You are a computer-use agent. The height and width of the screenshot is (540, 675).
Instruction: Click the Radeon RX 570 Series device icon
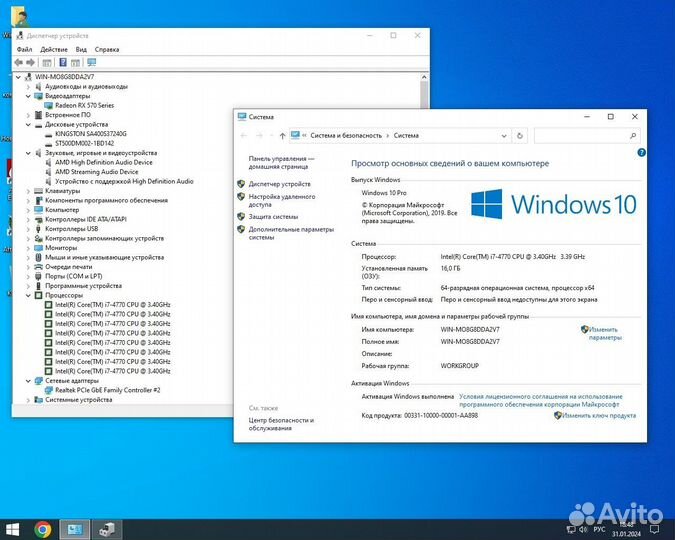pyautogui.click(x=49, y=106)
